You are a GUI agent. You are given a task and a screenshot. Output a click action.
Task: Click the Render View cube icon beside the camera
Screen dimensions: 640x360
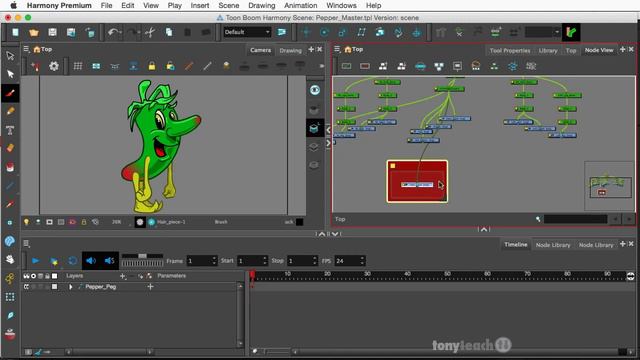pos(314,129)
